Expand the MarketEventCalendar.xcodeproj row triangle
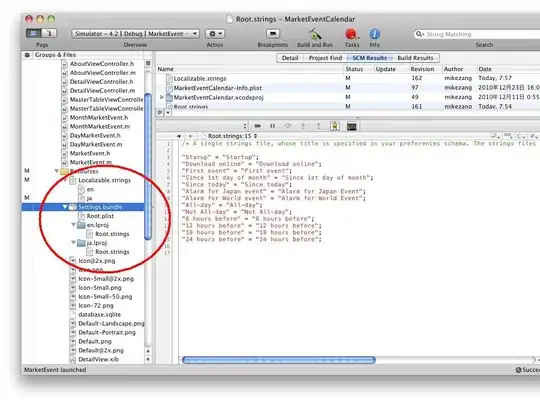Viewport: 540px width, 404px height. tap(162, 97)
